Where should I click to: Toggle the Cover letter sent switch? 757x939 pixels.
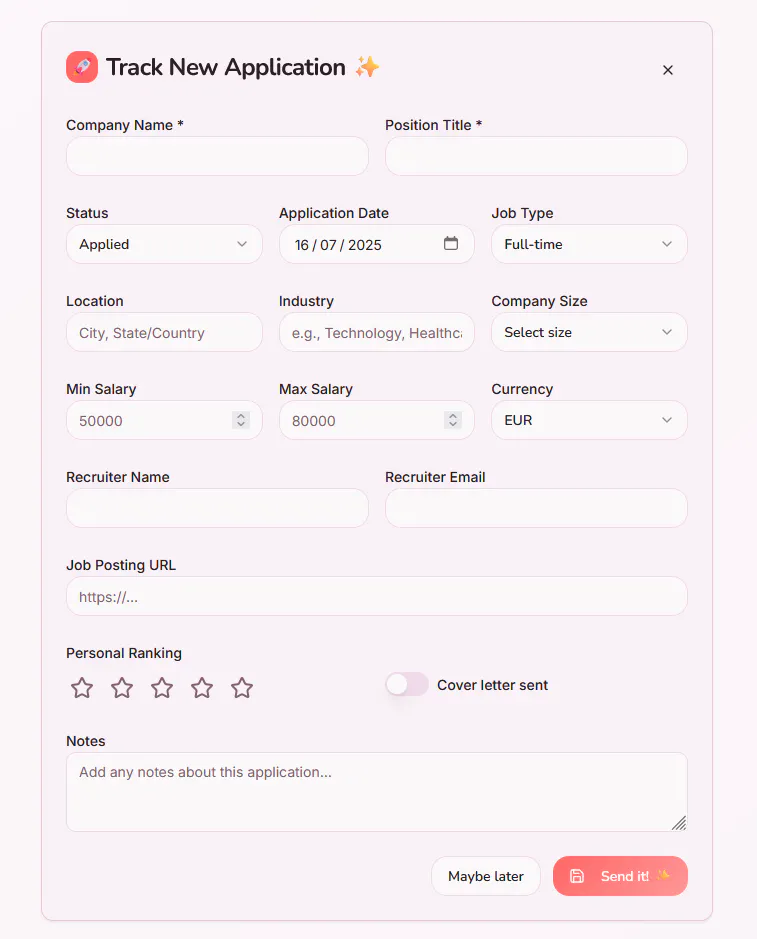407,684
